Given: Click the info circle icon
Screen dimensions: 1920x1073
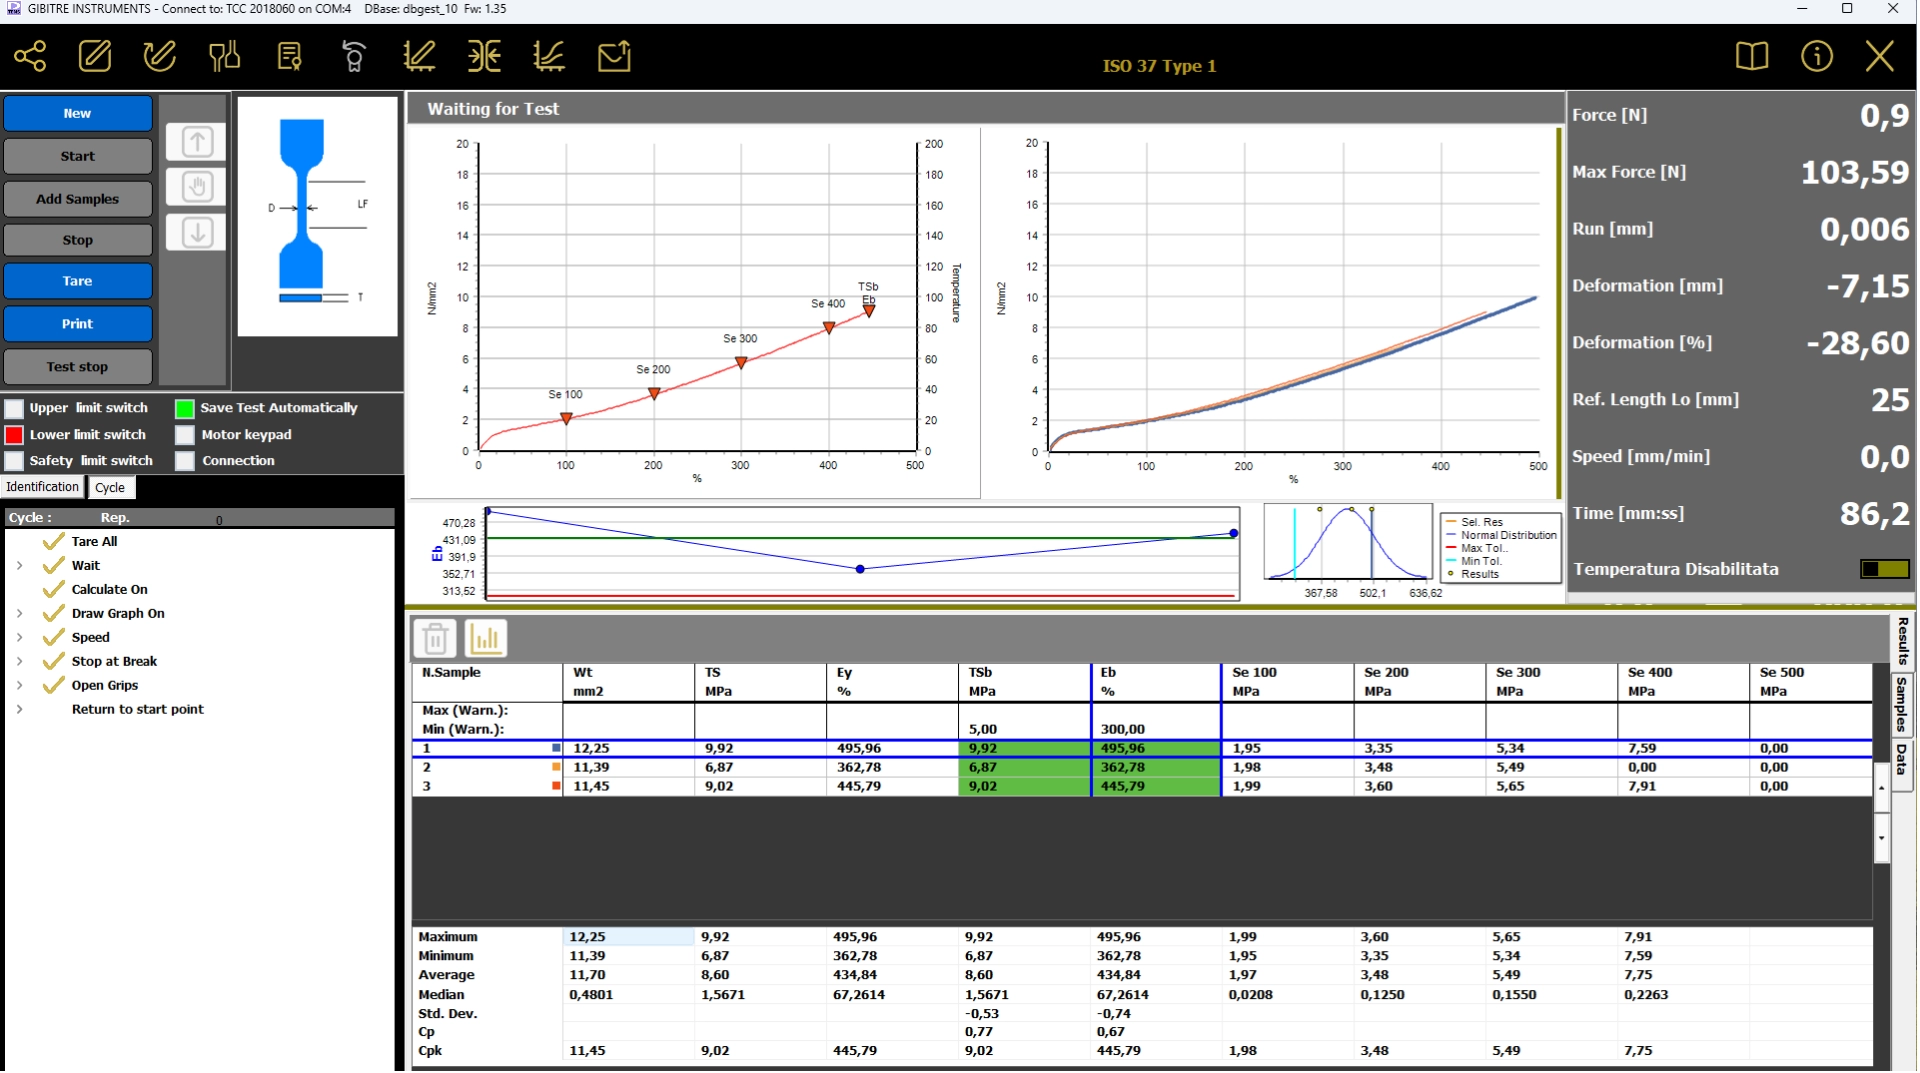Looking at the screenshot, I should 1816,56.
